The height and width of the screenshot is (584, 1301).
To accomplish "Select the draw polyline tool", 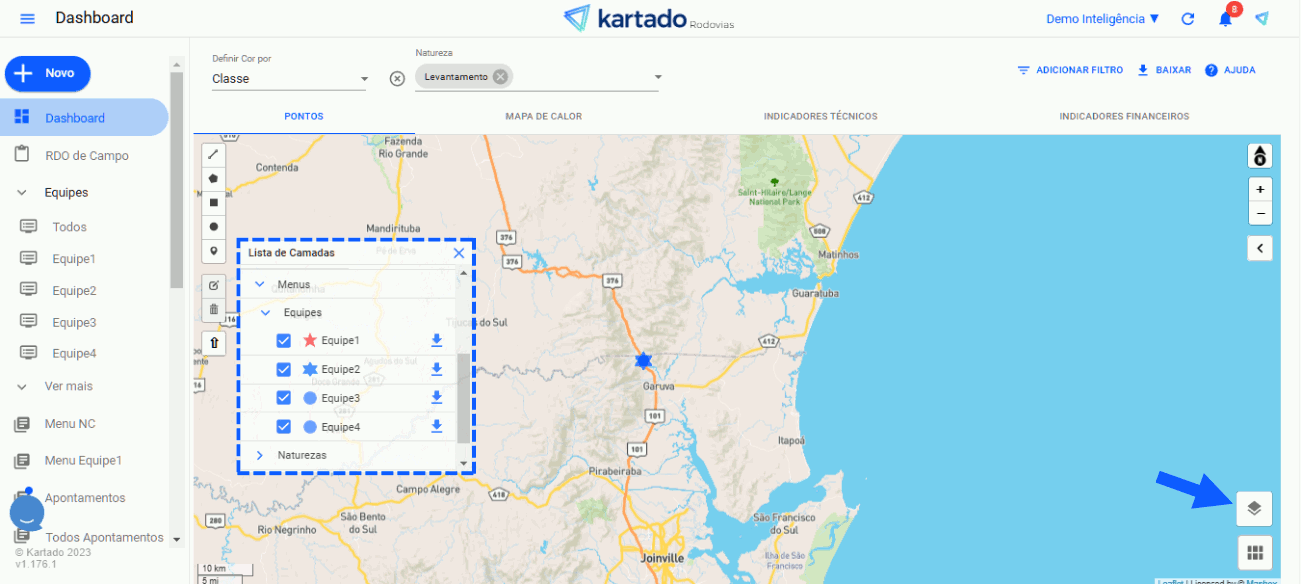I will pos(214,155).
